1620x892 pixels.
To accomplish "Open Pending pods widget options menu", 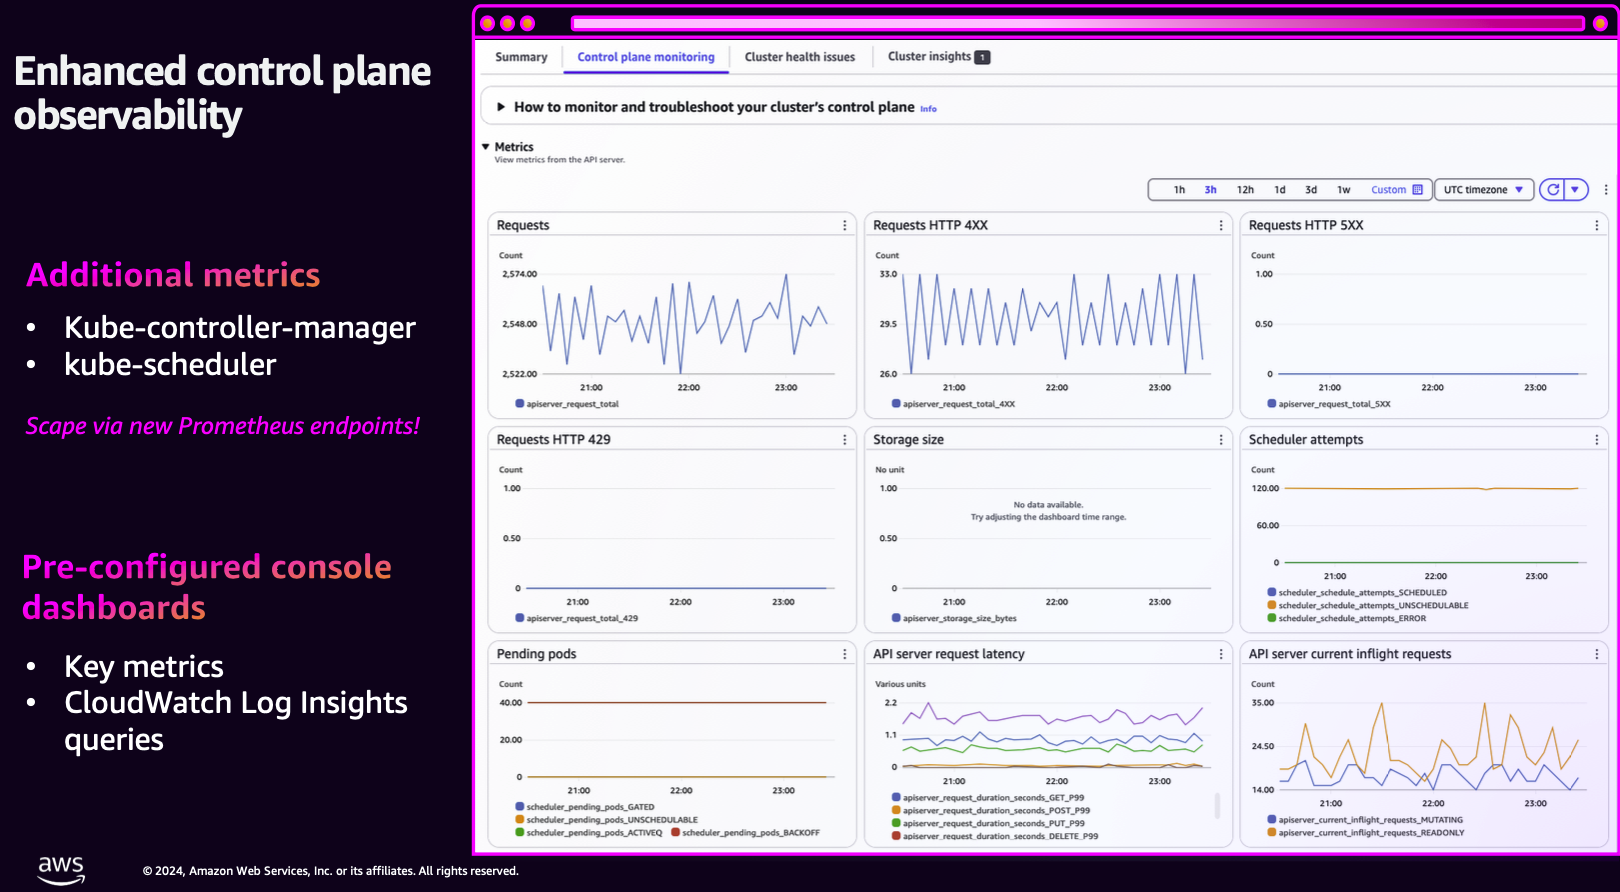I will [844, 654].
